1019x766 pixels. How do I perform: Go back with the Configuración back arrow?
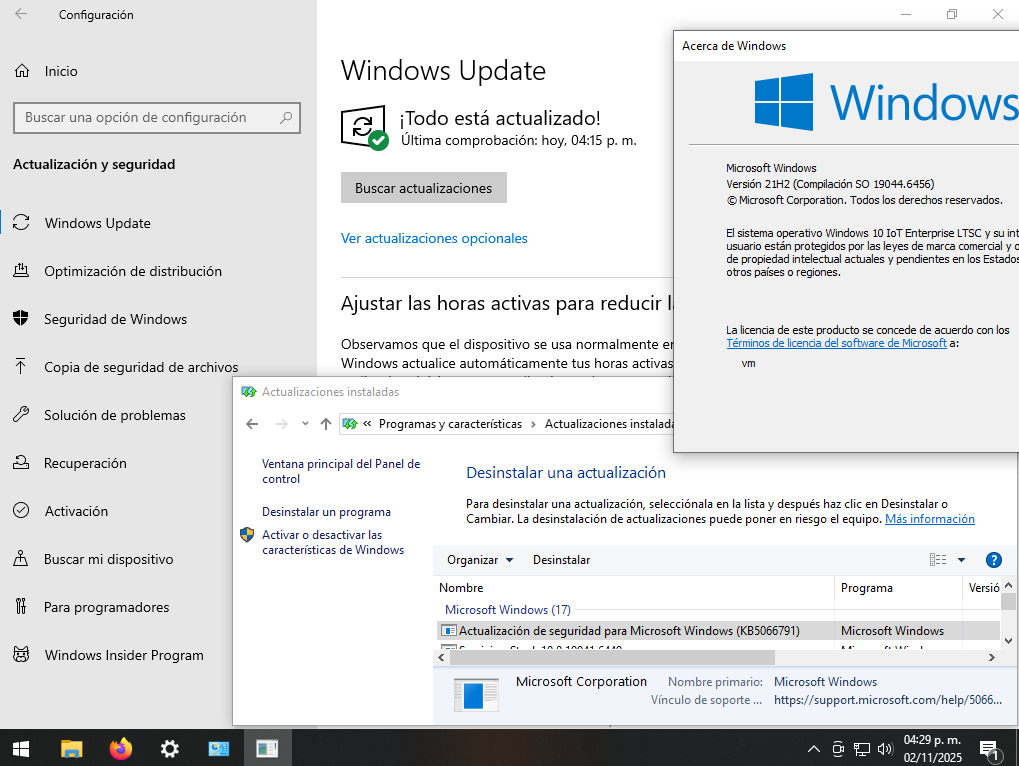[21, 14]
